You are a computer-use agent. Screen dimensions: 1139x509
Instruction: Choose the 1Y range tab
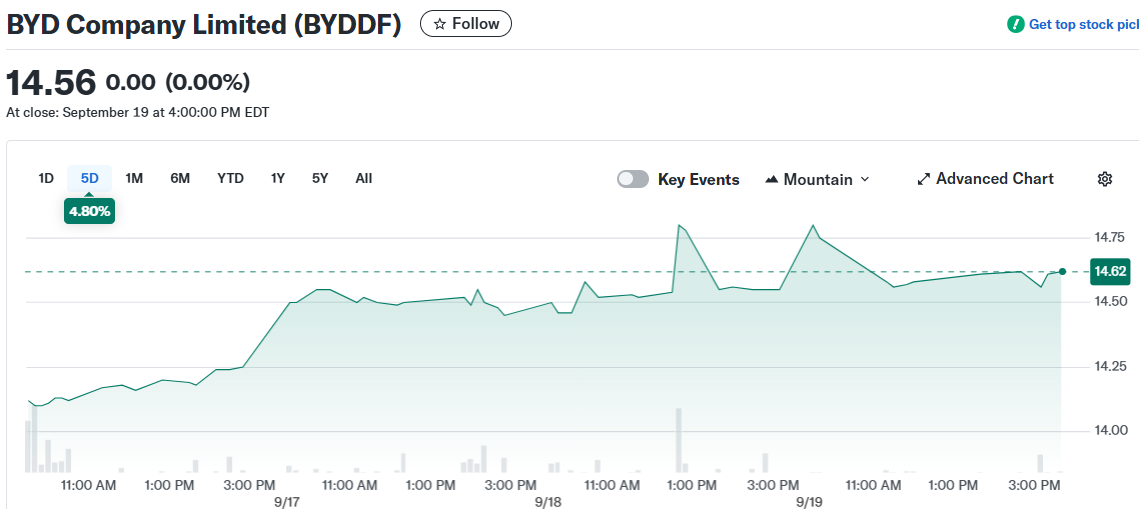277,178
